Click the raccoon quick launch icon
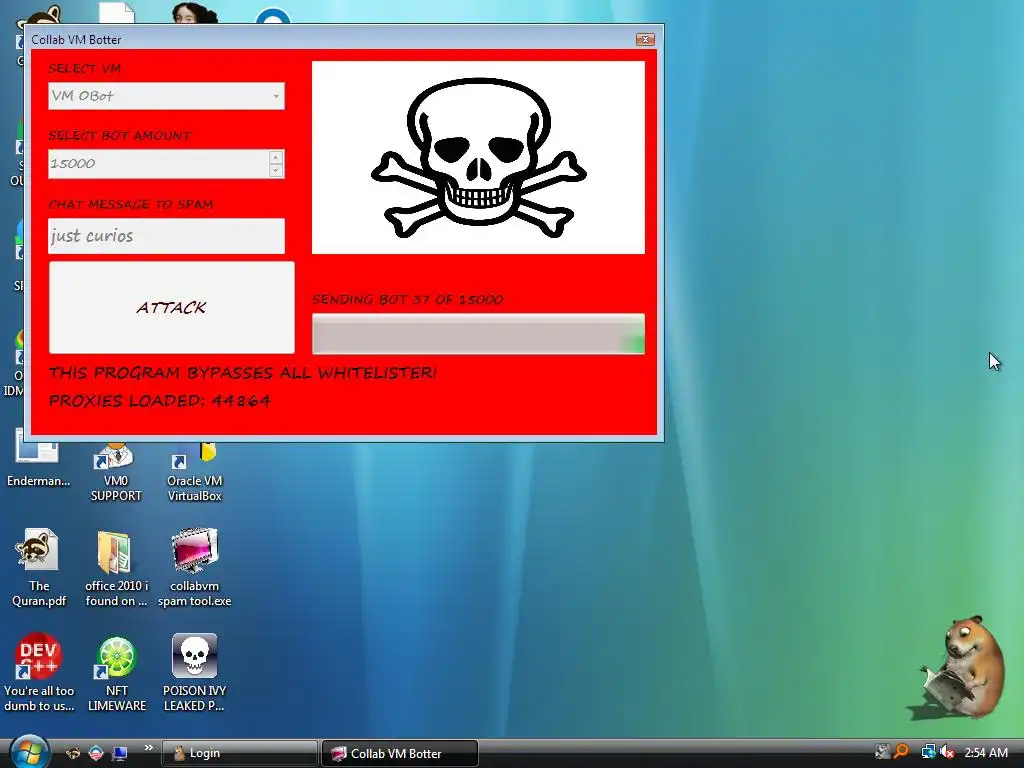Viewport: 1024px width, 768px height. click(x=73, y=753)
